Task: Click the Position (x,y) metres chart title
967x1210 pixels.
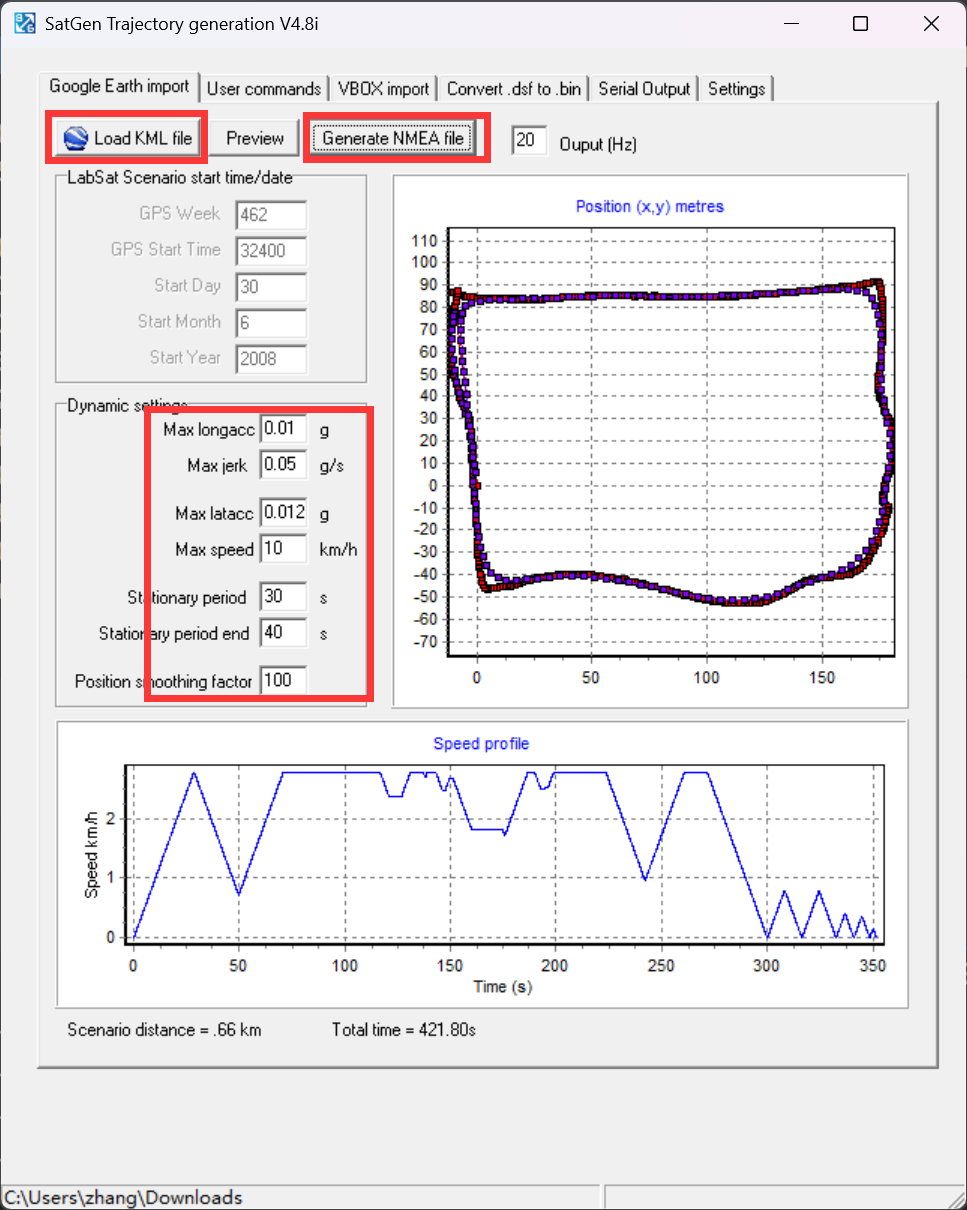Action: (x=650, y=207)
